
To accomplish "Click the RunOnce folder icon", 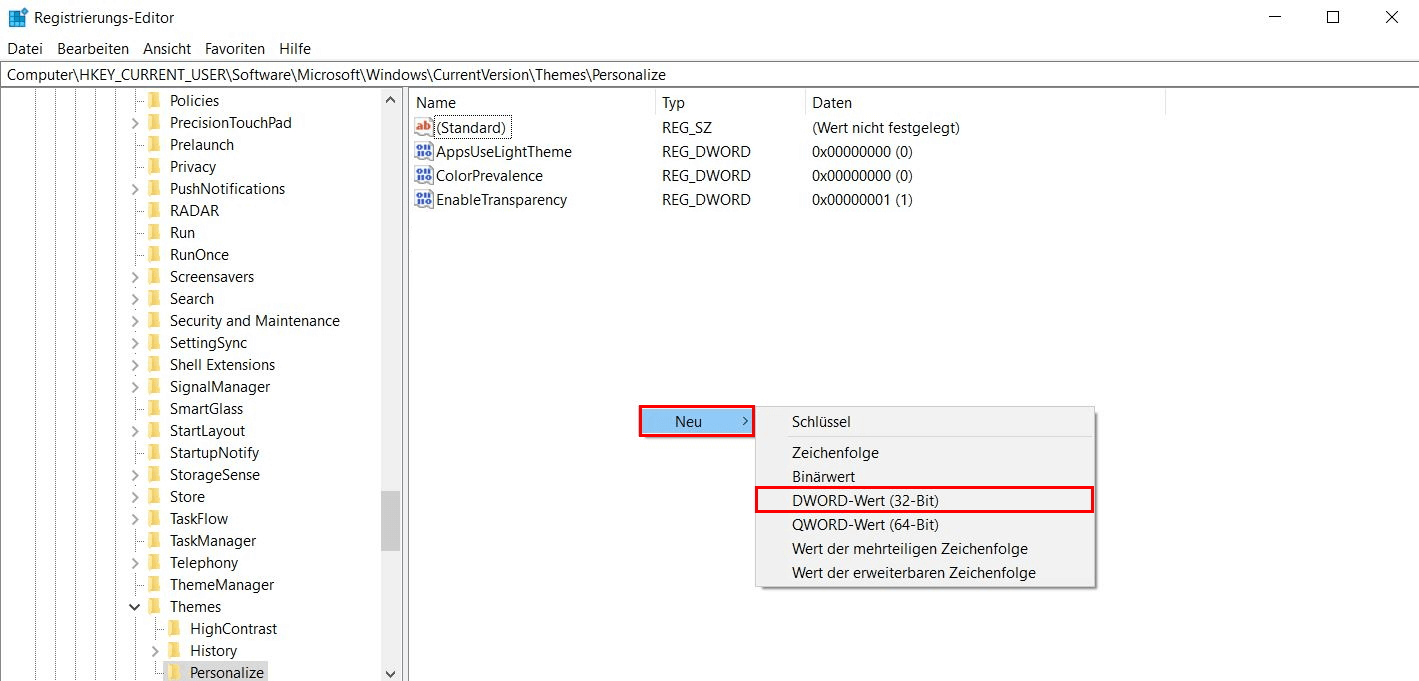I will click(154, 254).
